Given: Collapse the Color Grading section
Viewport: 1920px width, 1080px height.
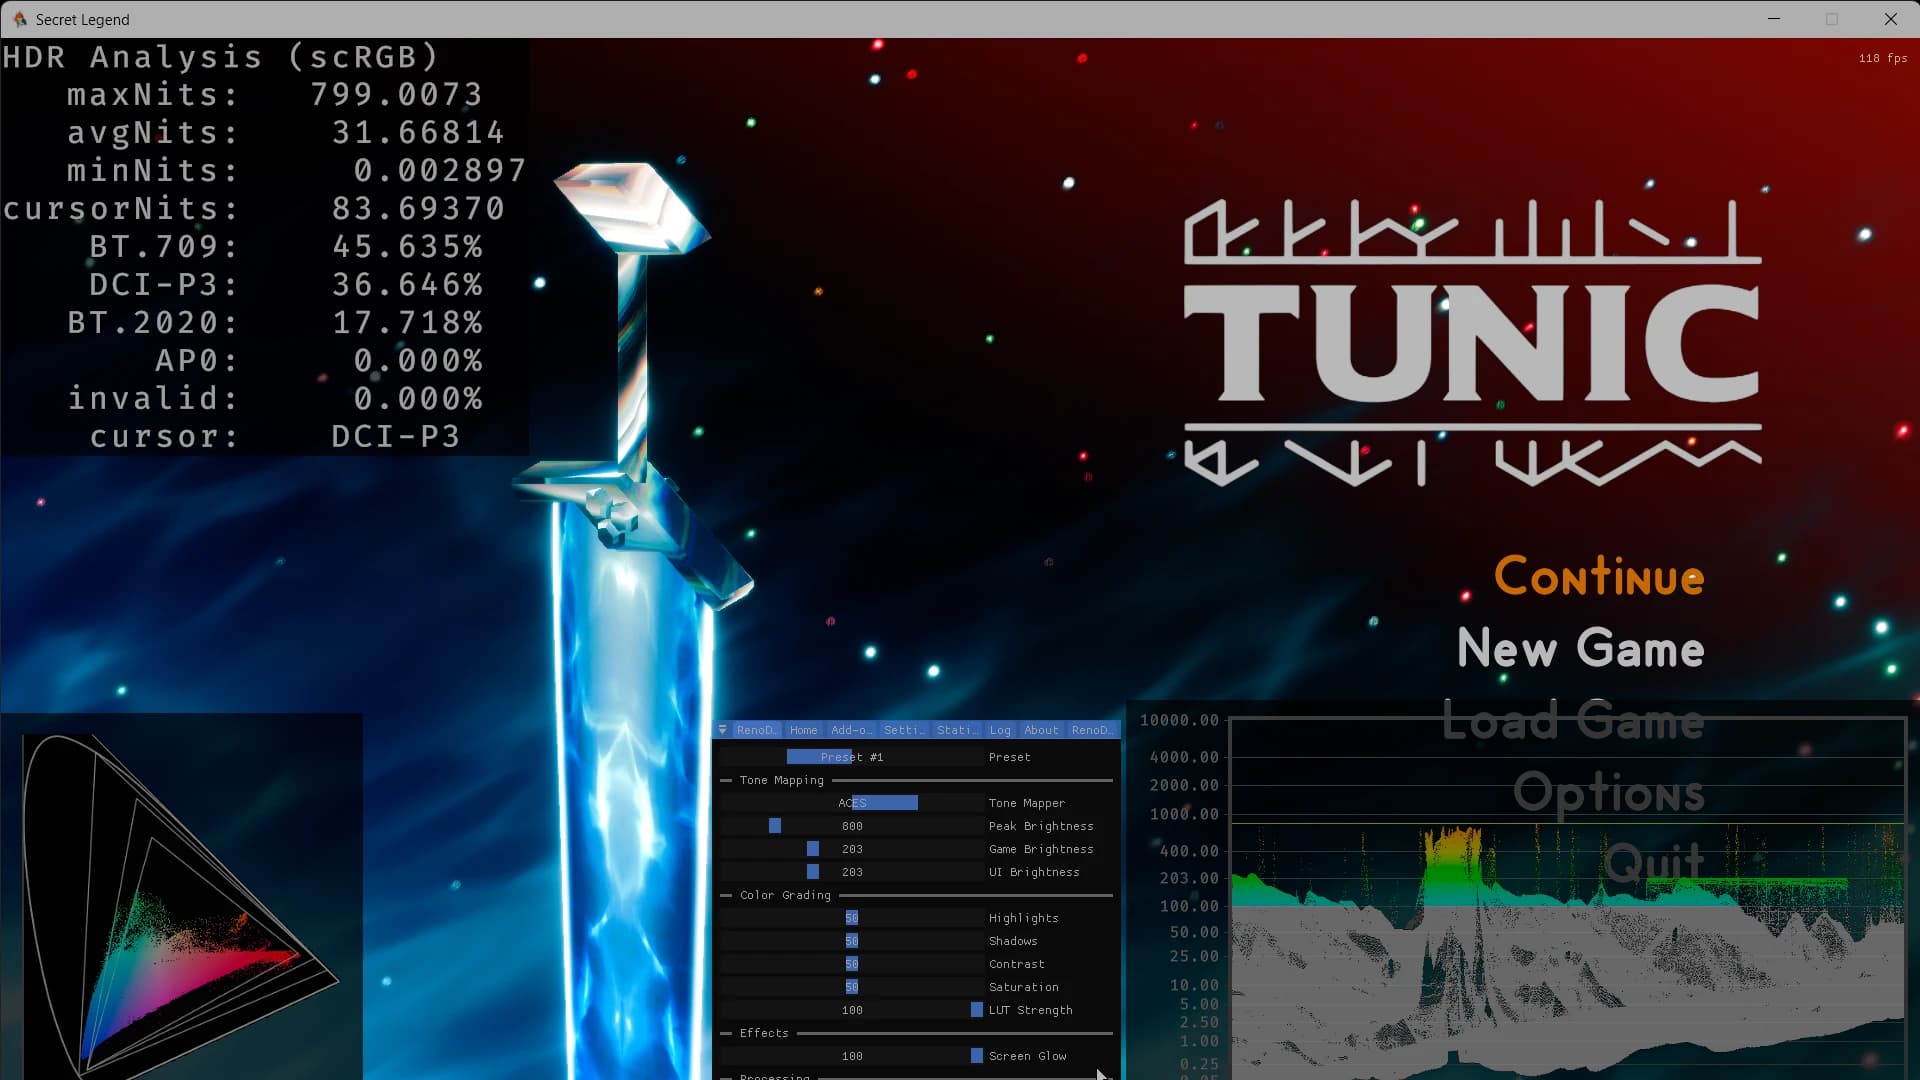Looking at the screenshot, I should point(784,895).
